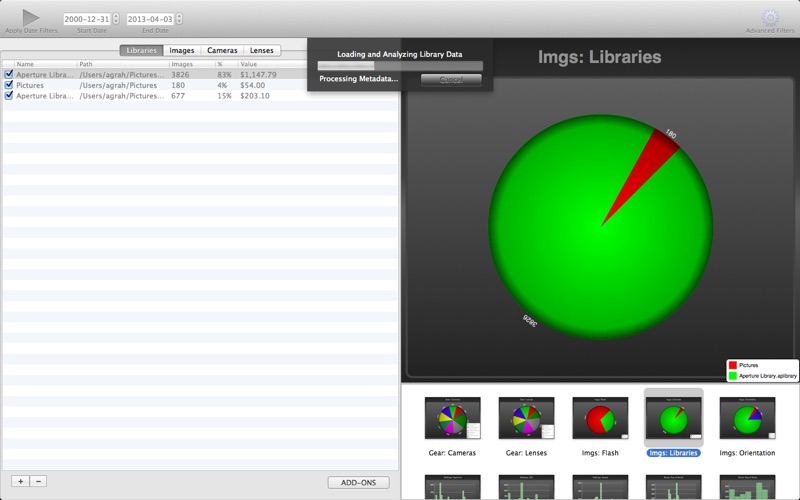Viewport: 800px width, 500px height.
Task: Select the $54.00 value cell
Action: 253,85
